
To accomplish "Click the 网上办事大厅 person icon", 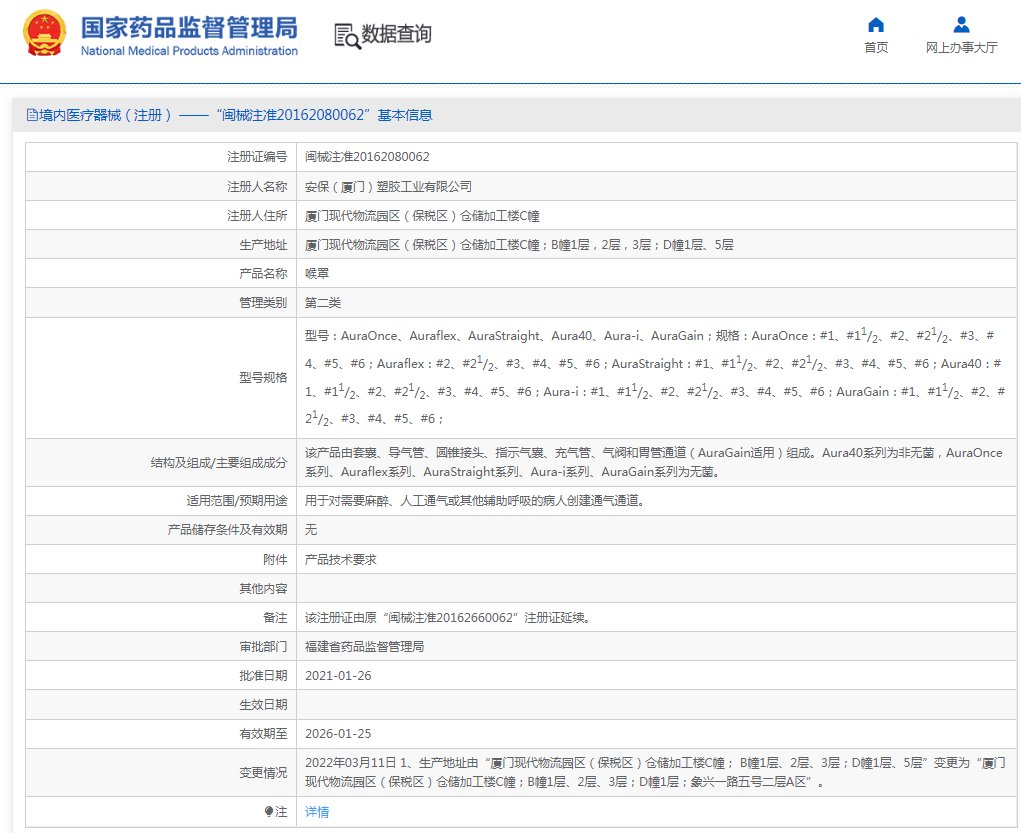I will pyautogui.click(x=961, y=25).
